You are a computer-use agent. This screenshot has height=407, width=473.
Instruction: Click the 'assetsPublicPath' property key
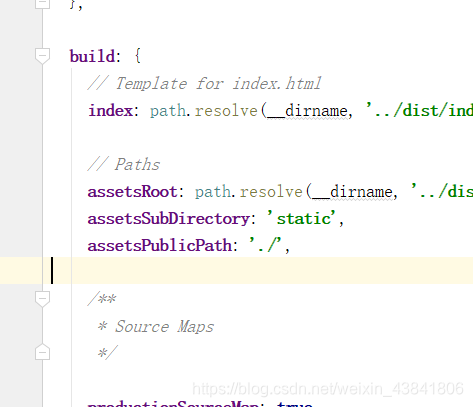(x=159, y=246)
